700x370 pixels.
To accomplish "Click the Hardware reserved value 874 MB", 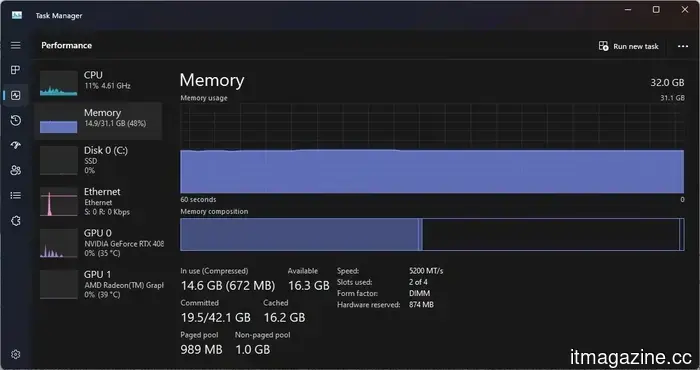I will click(x=421, y=305).
